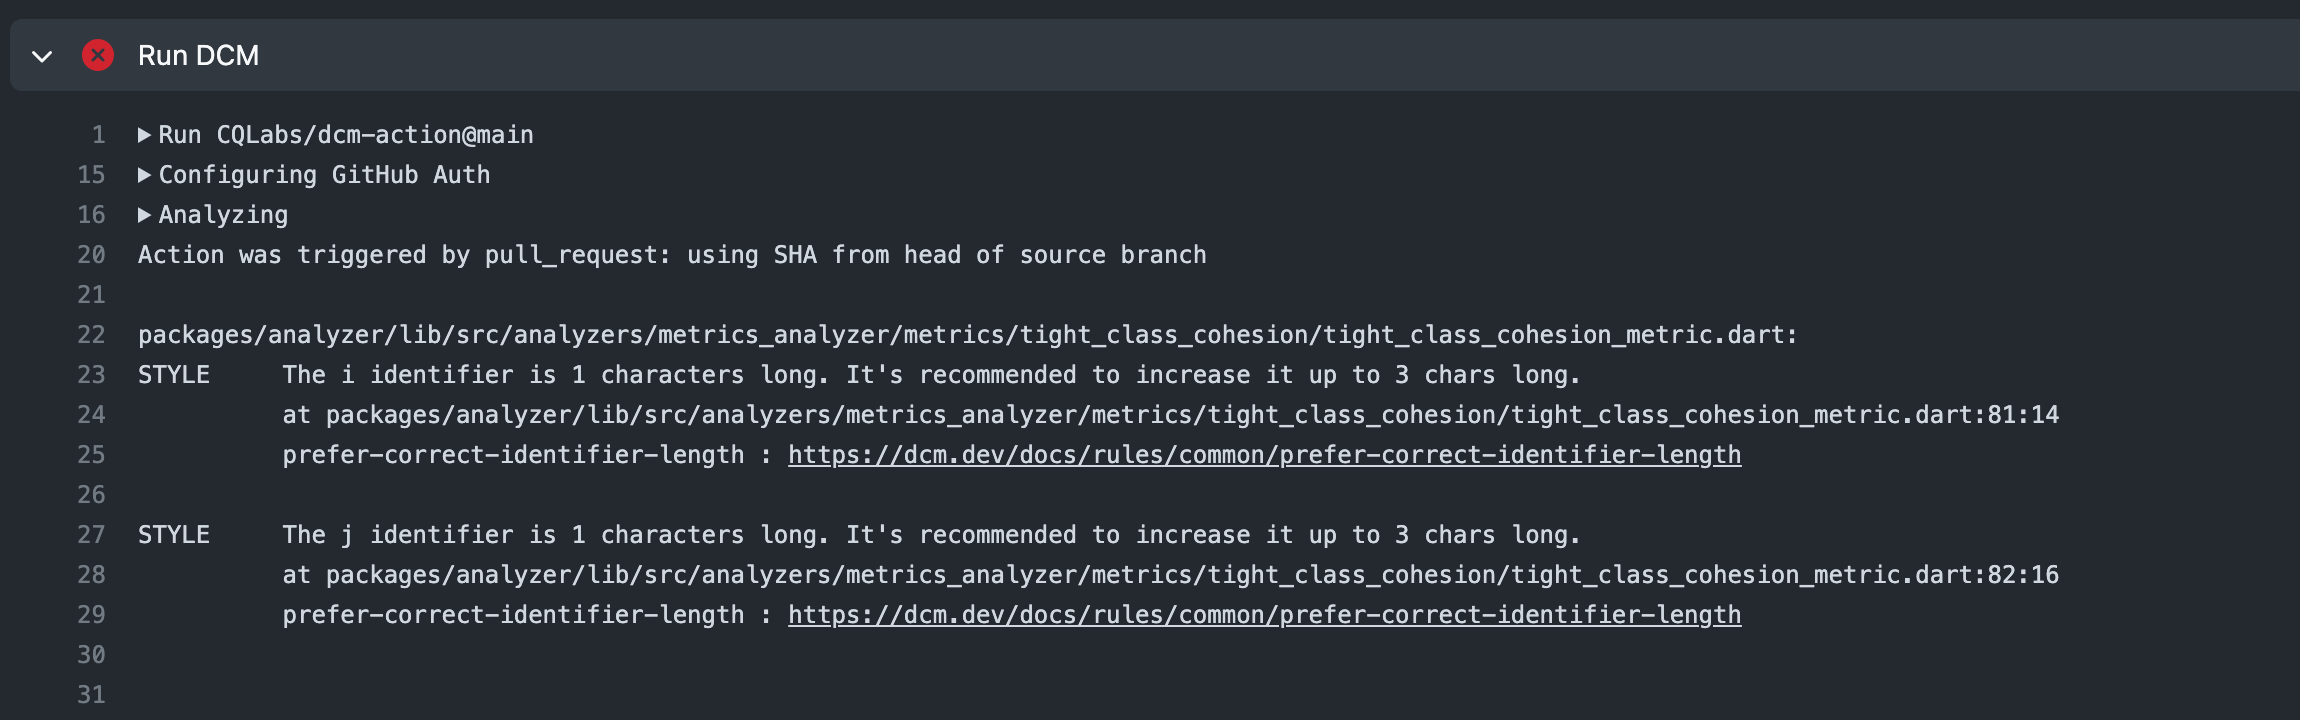Open the first prefer-correct-identifier-length docs link
The image size is (2300, 720).
1264,455
